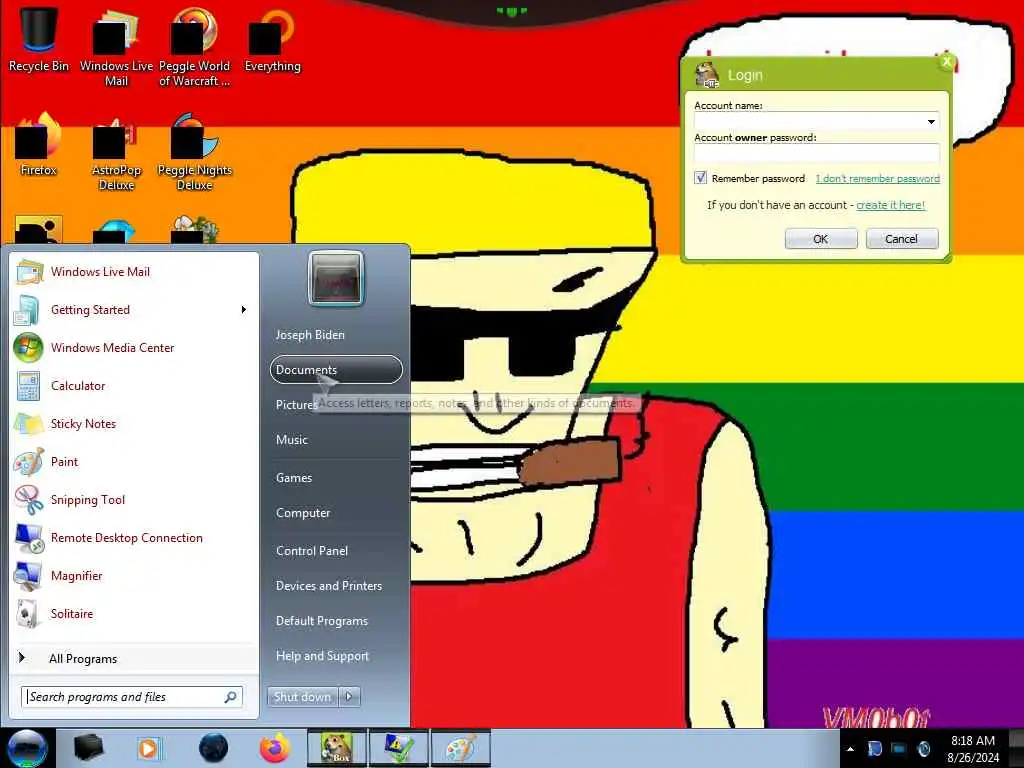This screenshot has height=768, width=1024.
Task: Open the Account name dropdown
Action: [x=931, y=122]
